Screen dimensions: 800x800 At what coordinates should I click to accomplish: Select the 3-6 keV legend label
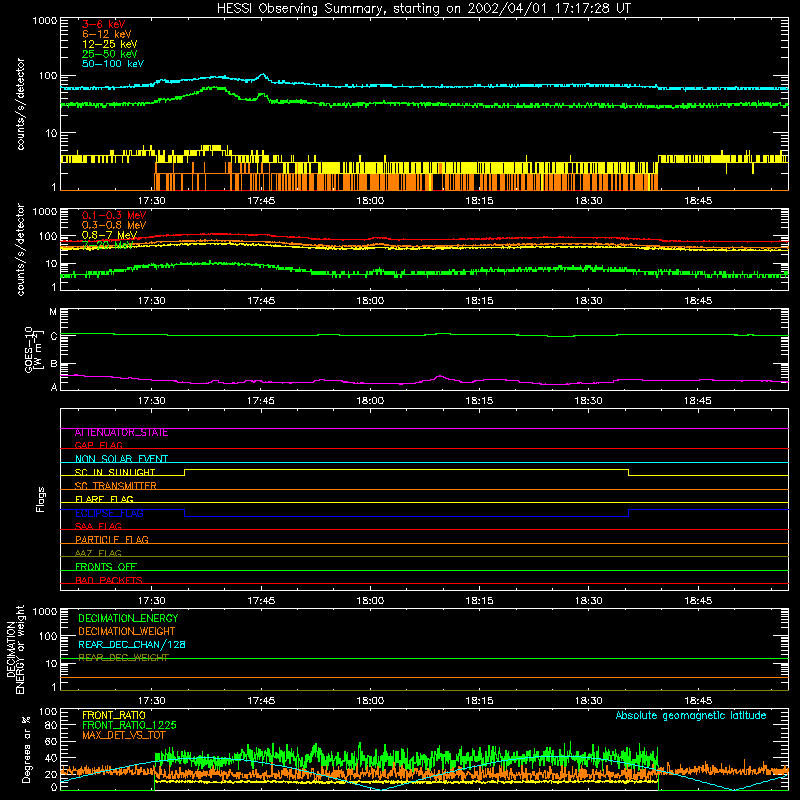104,24
